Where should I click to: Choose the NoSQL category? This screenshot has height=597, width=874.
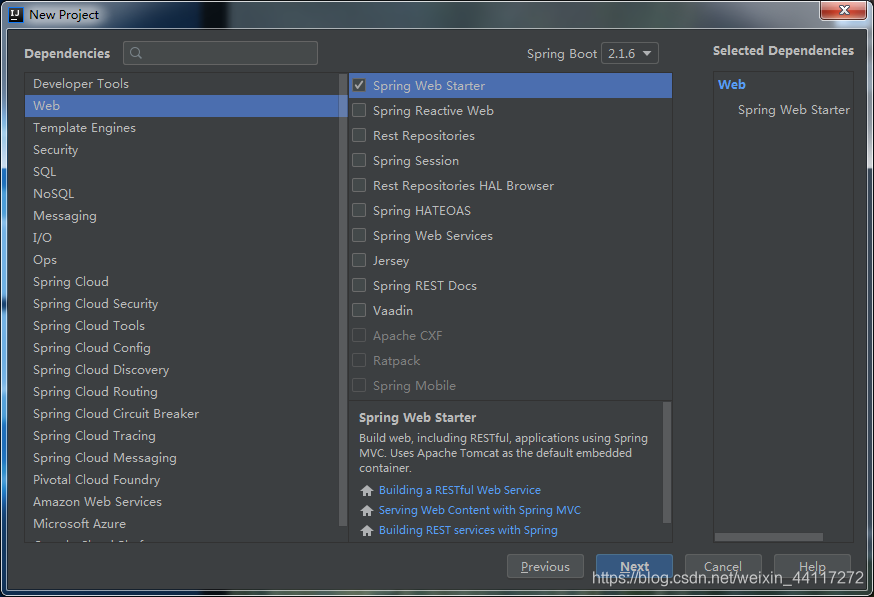[x=182, y=194]
